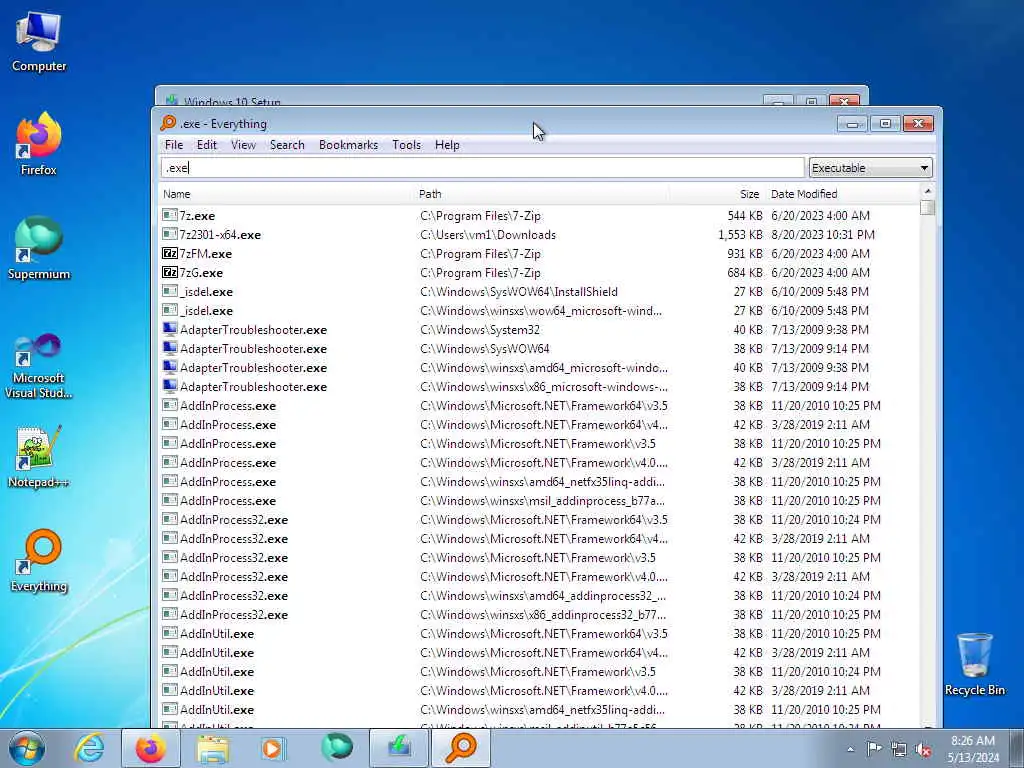This screenshot has height=768, width=1024.
Task: Select AdapterTroubleshooter.exe in C:\Windows\SysWOW64
Action: (x=253, y=348)
